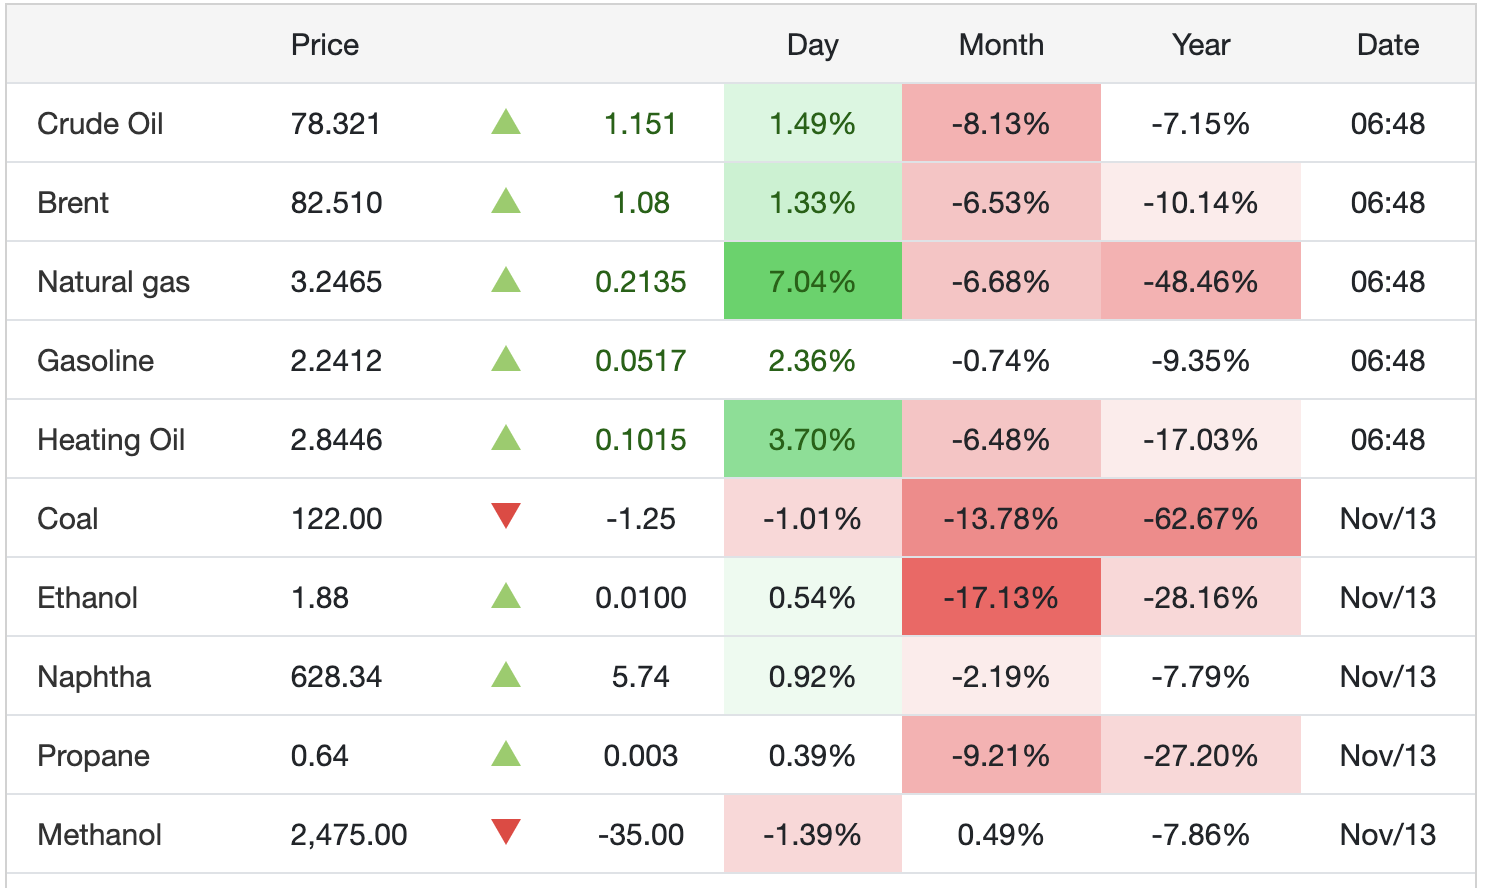The width and height of the screenshot is (1490, 888).
Task: Click the -13.78% month change cell
Action: pyautogui.click(x=1001, y=518)
